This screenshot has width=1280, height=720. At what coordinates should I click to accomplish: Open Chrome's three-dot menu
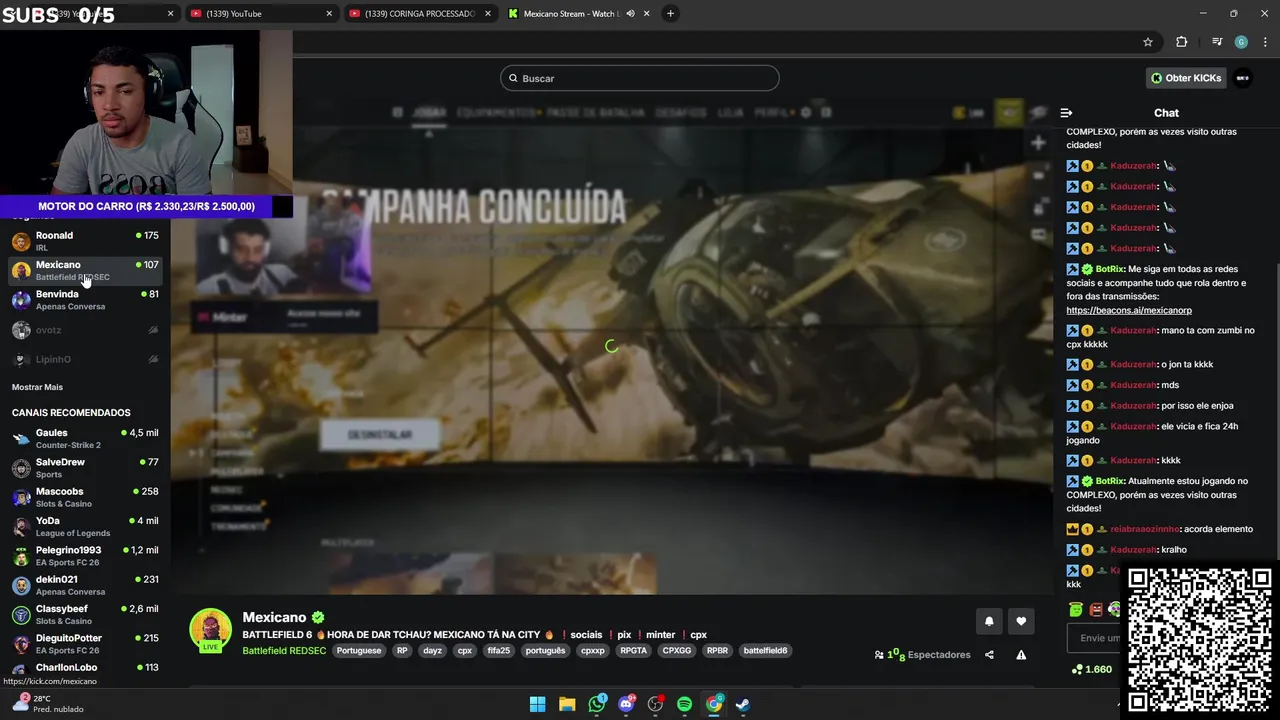click(x=1265, y=42)
